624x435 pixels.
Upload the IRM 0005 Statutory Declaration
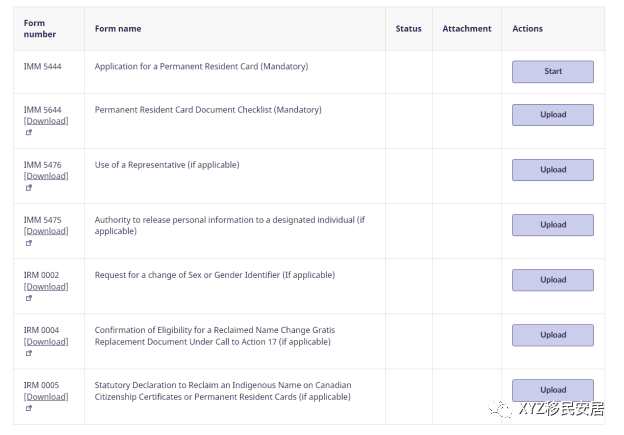(552, 390)
